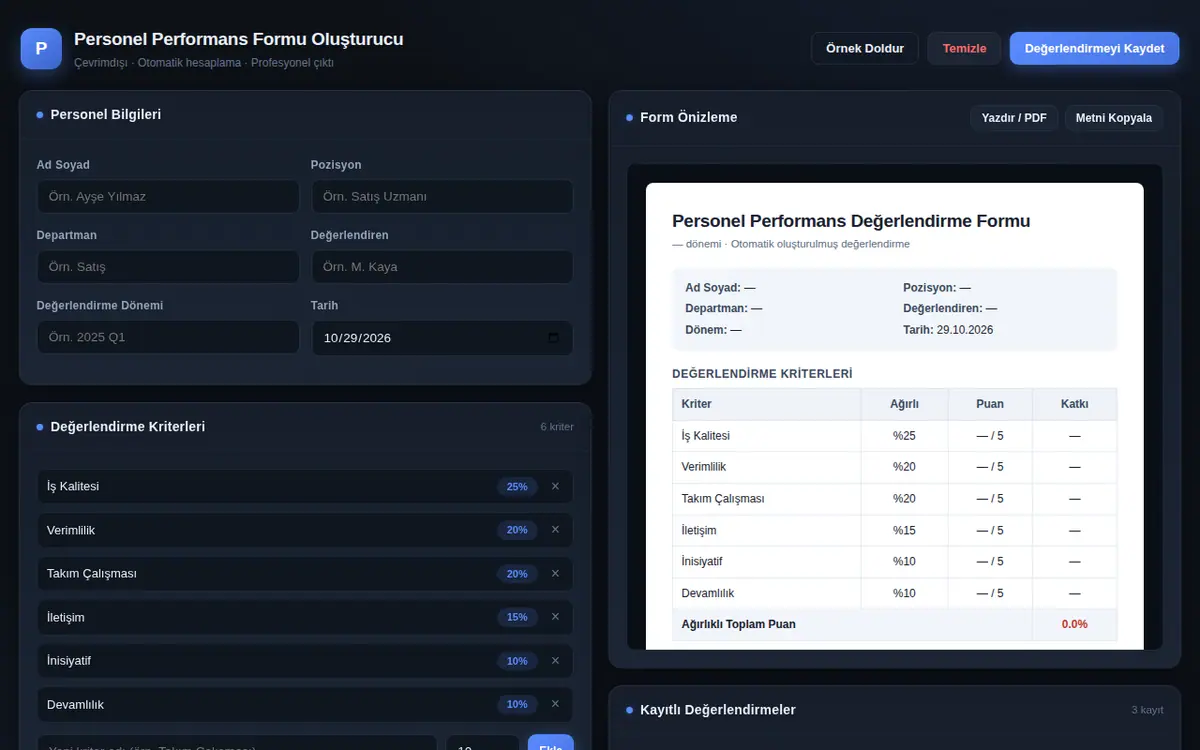Select the 20% weight badge for Takım Çalışması

pyautogui.click(x=517, y=574)
